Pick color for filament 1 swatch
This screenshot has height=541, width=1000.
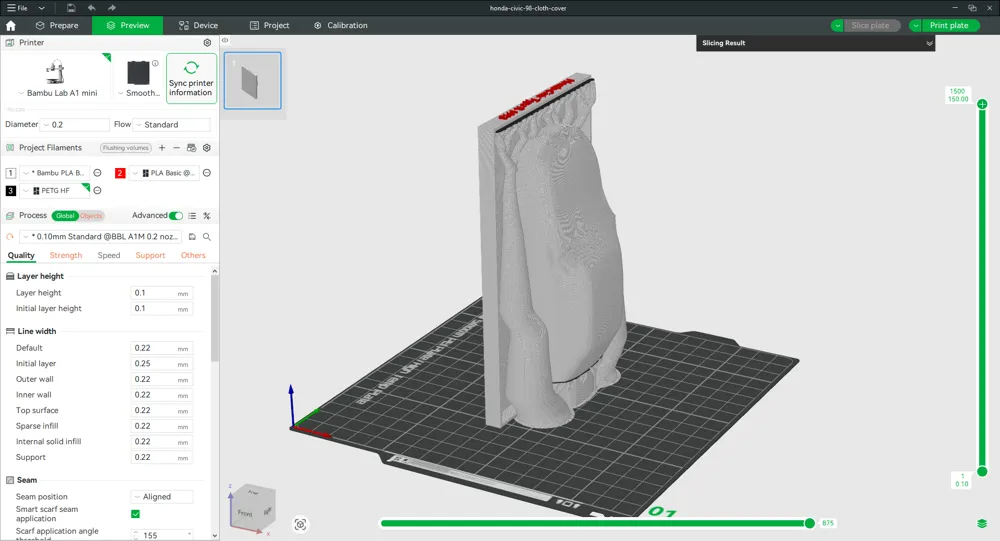tap(11, 173)
